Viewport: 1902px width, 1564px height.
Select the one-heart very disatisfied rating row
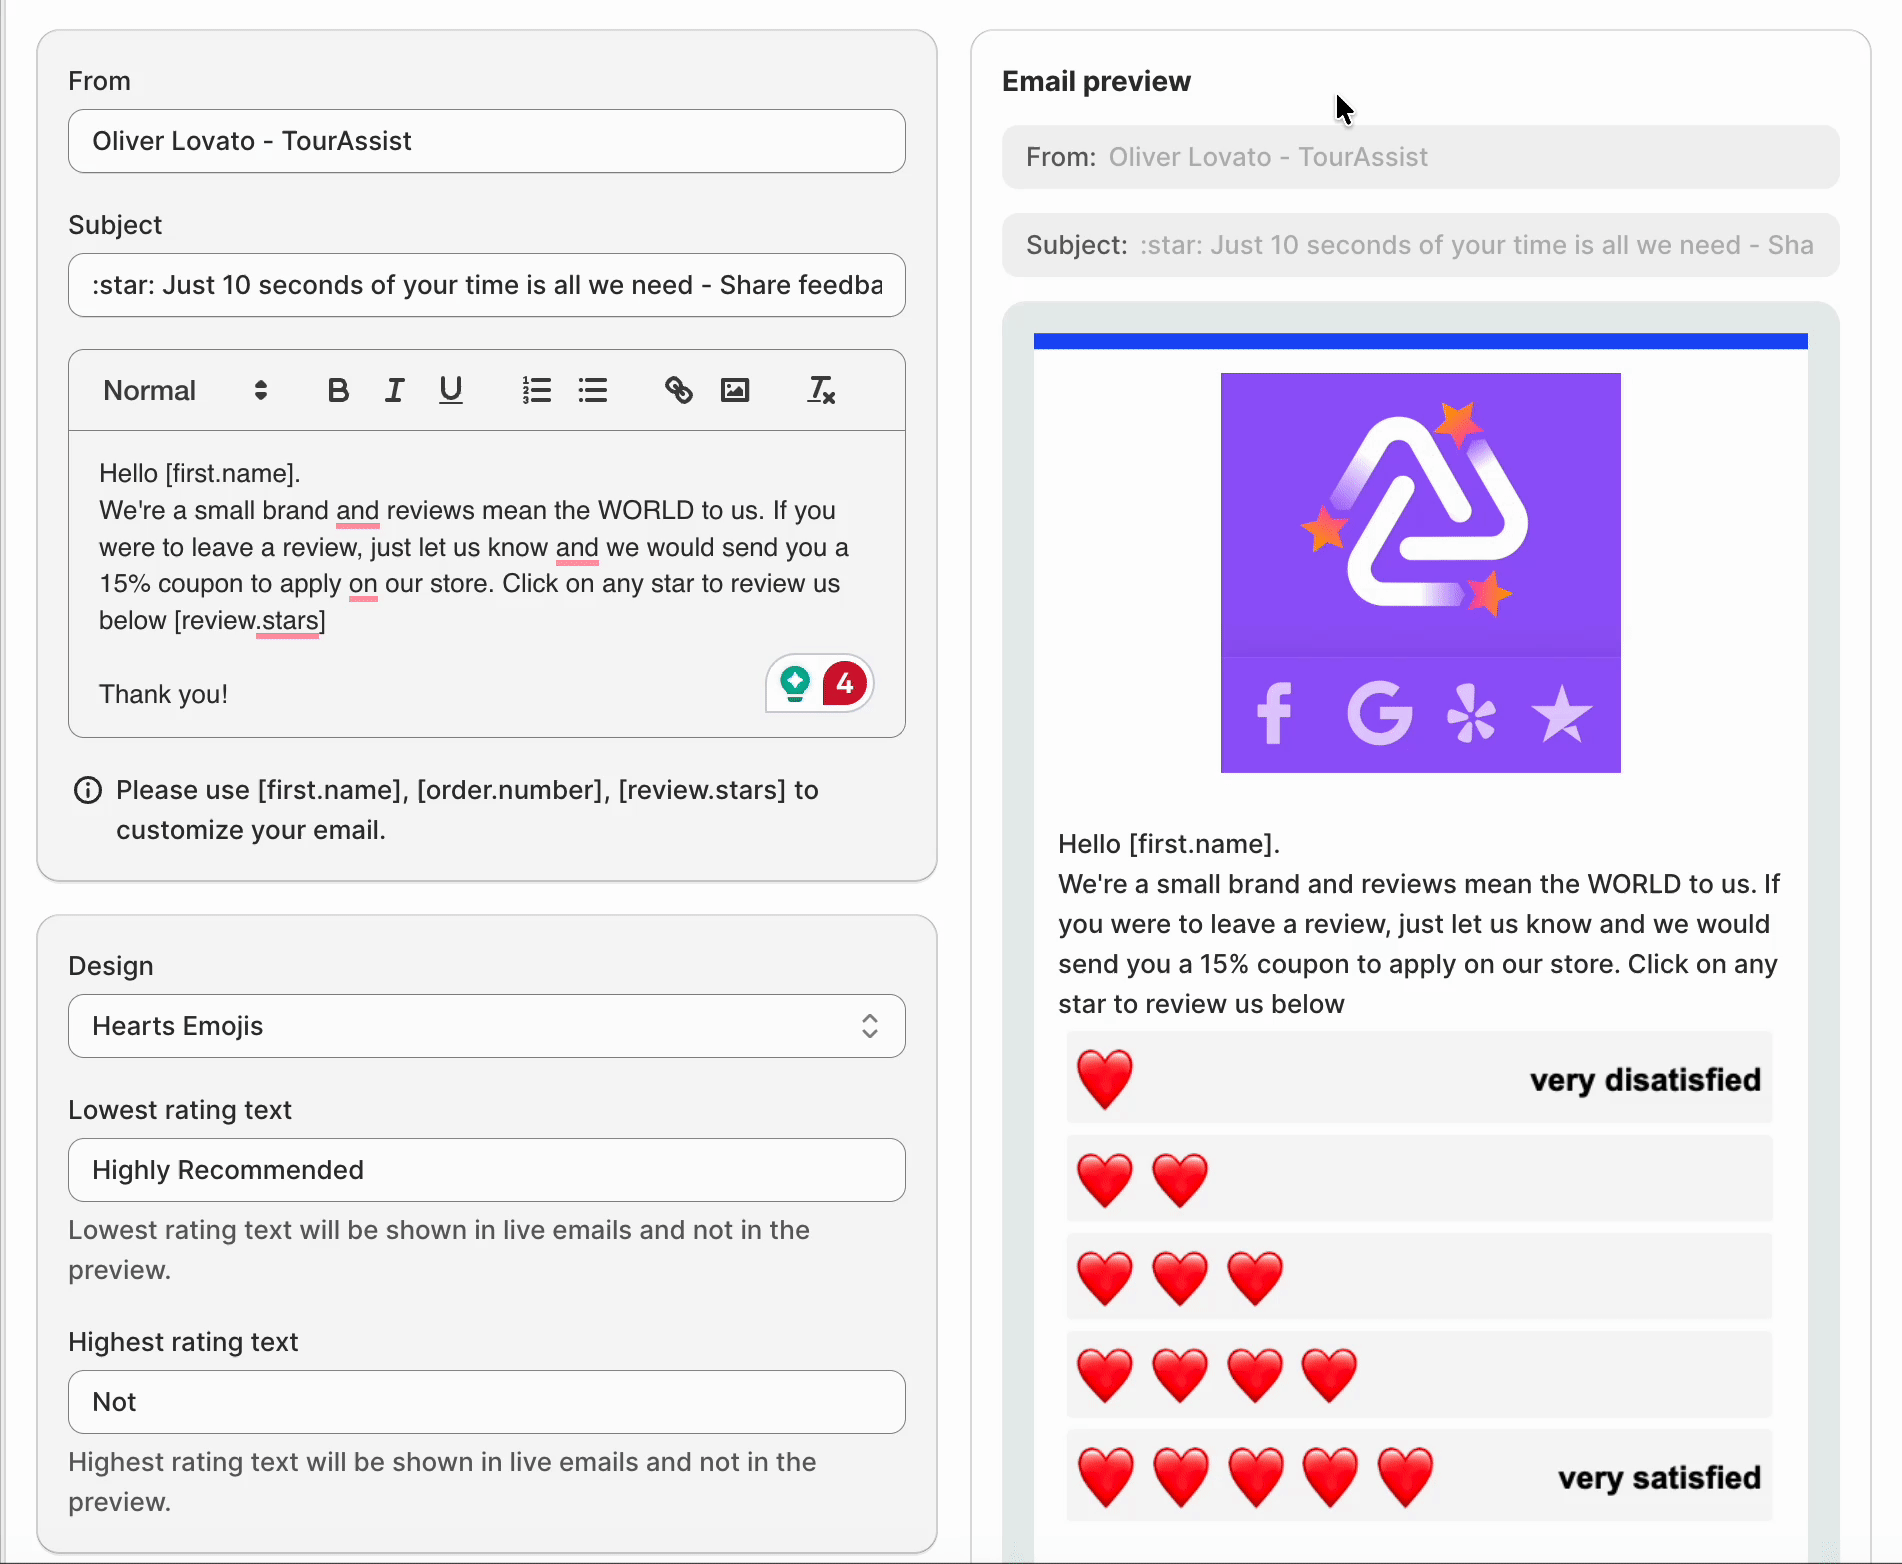(x=1419, y=1078)
